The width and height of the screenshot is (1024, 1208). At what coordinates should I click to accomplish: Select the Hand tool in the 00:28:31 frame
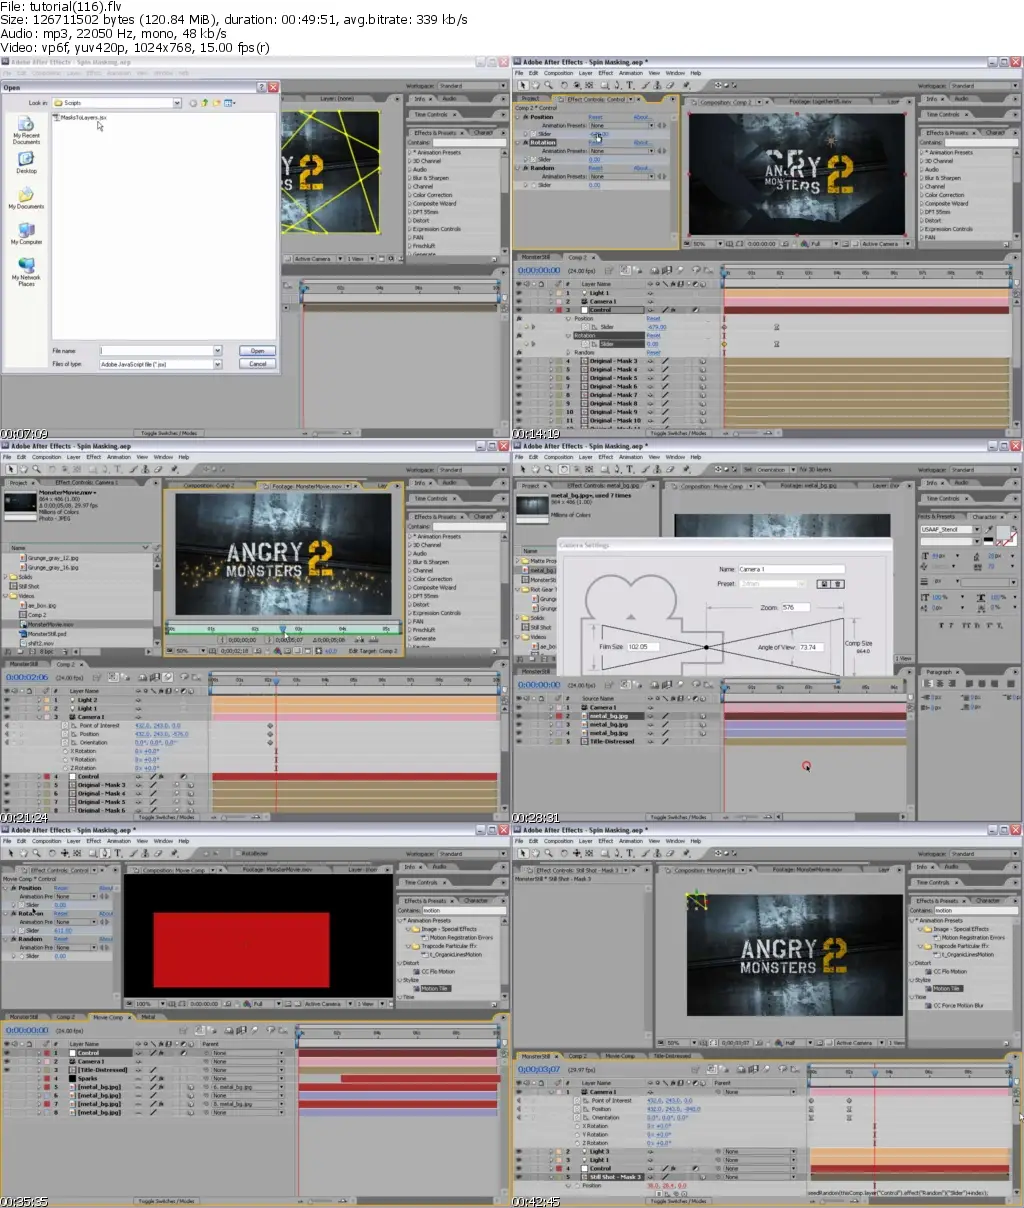point(536,469)
